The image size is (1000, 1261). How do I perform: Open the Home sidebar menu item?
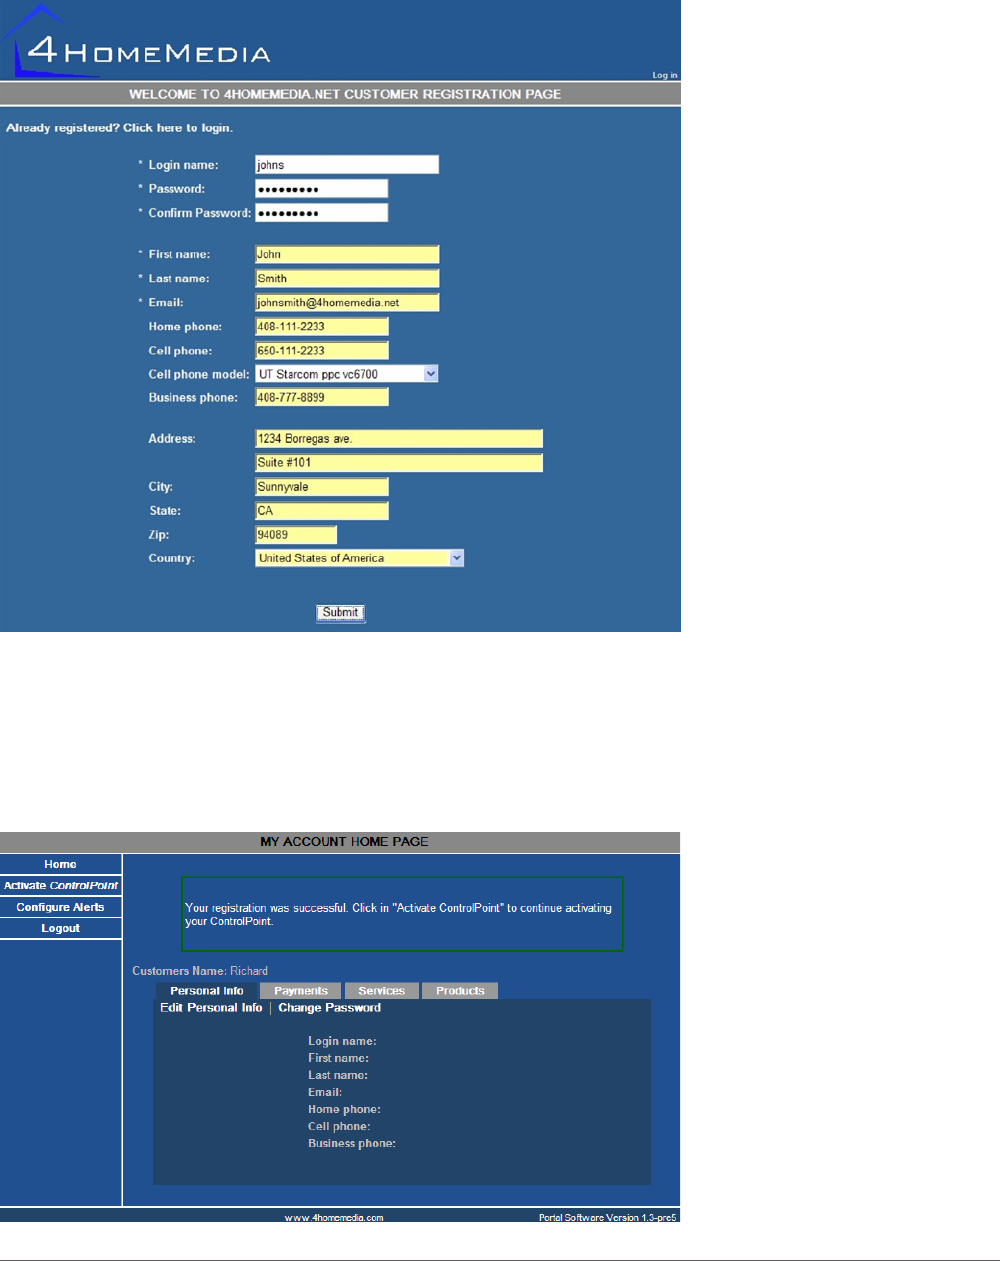point(61,865)
